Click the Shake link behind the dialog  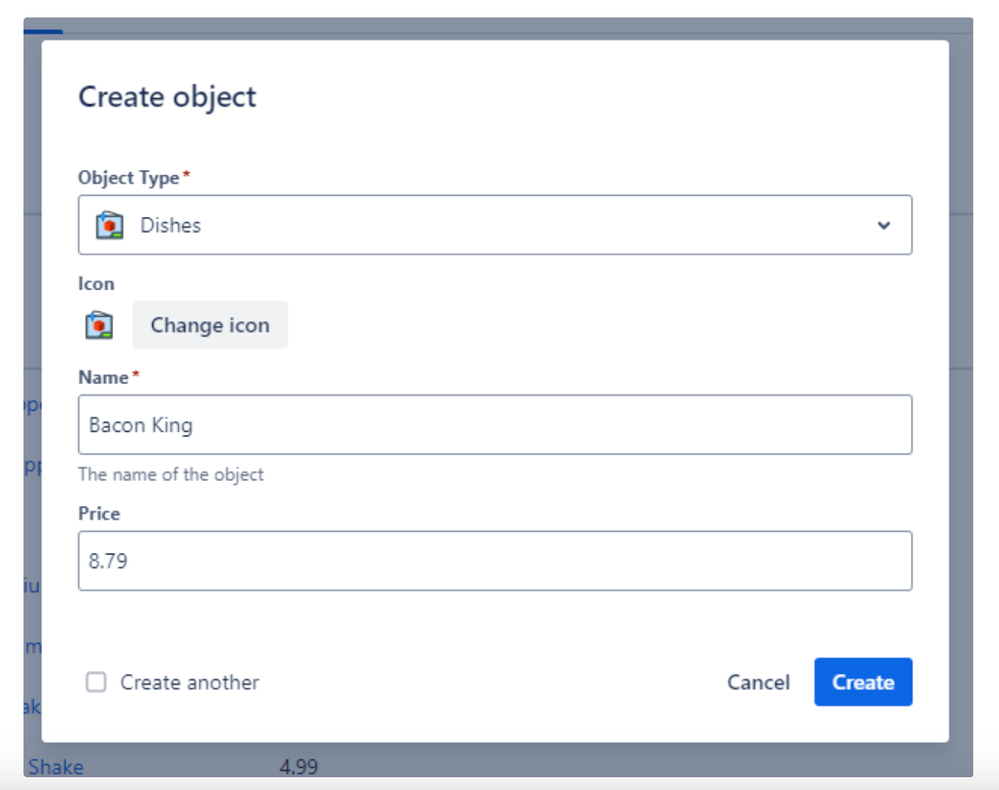coord(56,766)
